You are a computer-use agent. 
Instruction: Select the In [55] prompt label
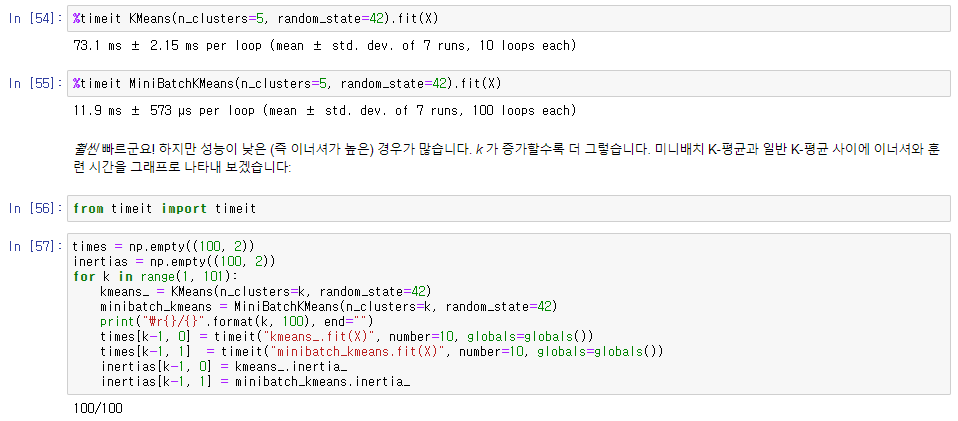click(35, 84)
